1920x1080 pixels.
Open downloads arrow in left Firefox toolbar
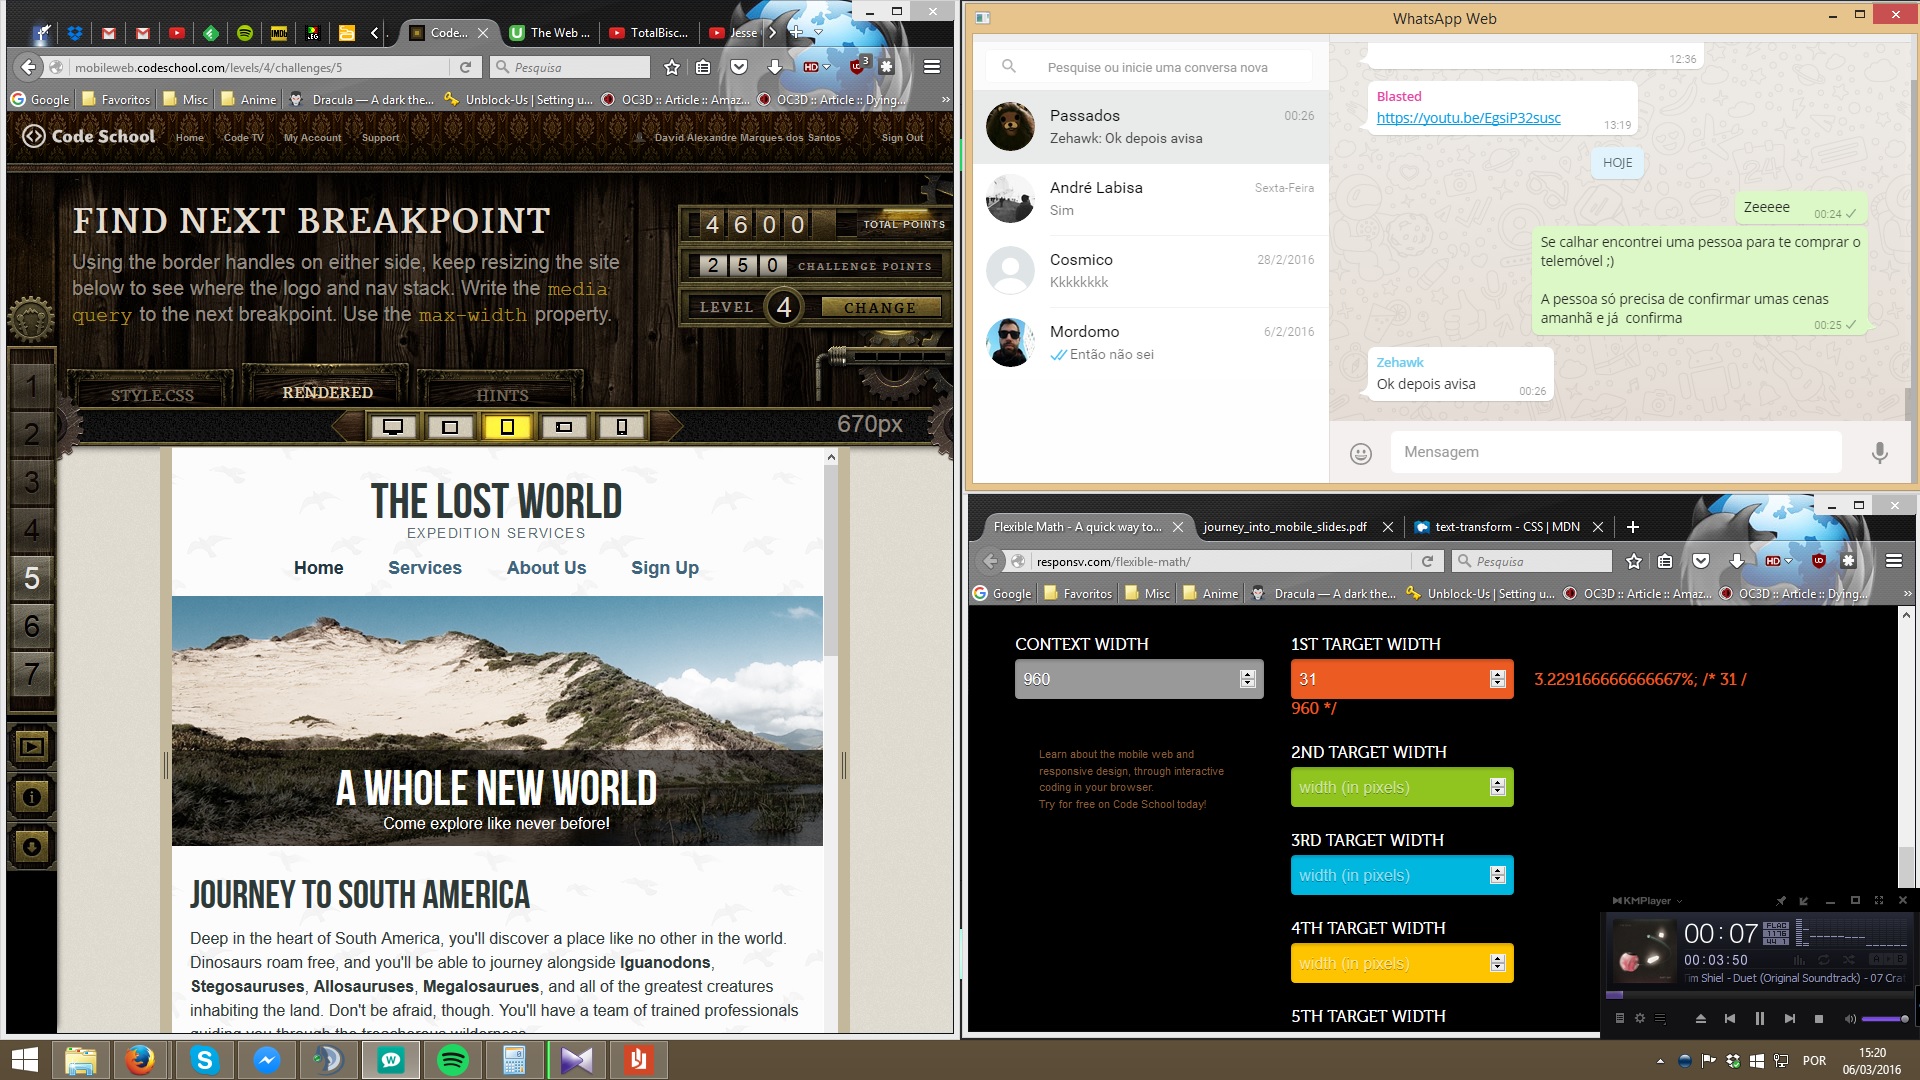(774, 67)
